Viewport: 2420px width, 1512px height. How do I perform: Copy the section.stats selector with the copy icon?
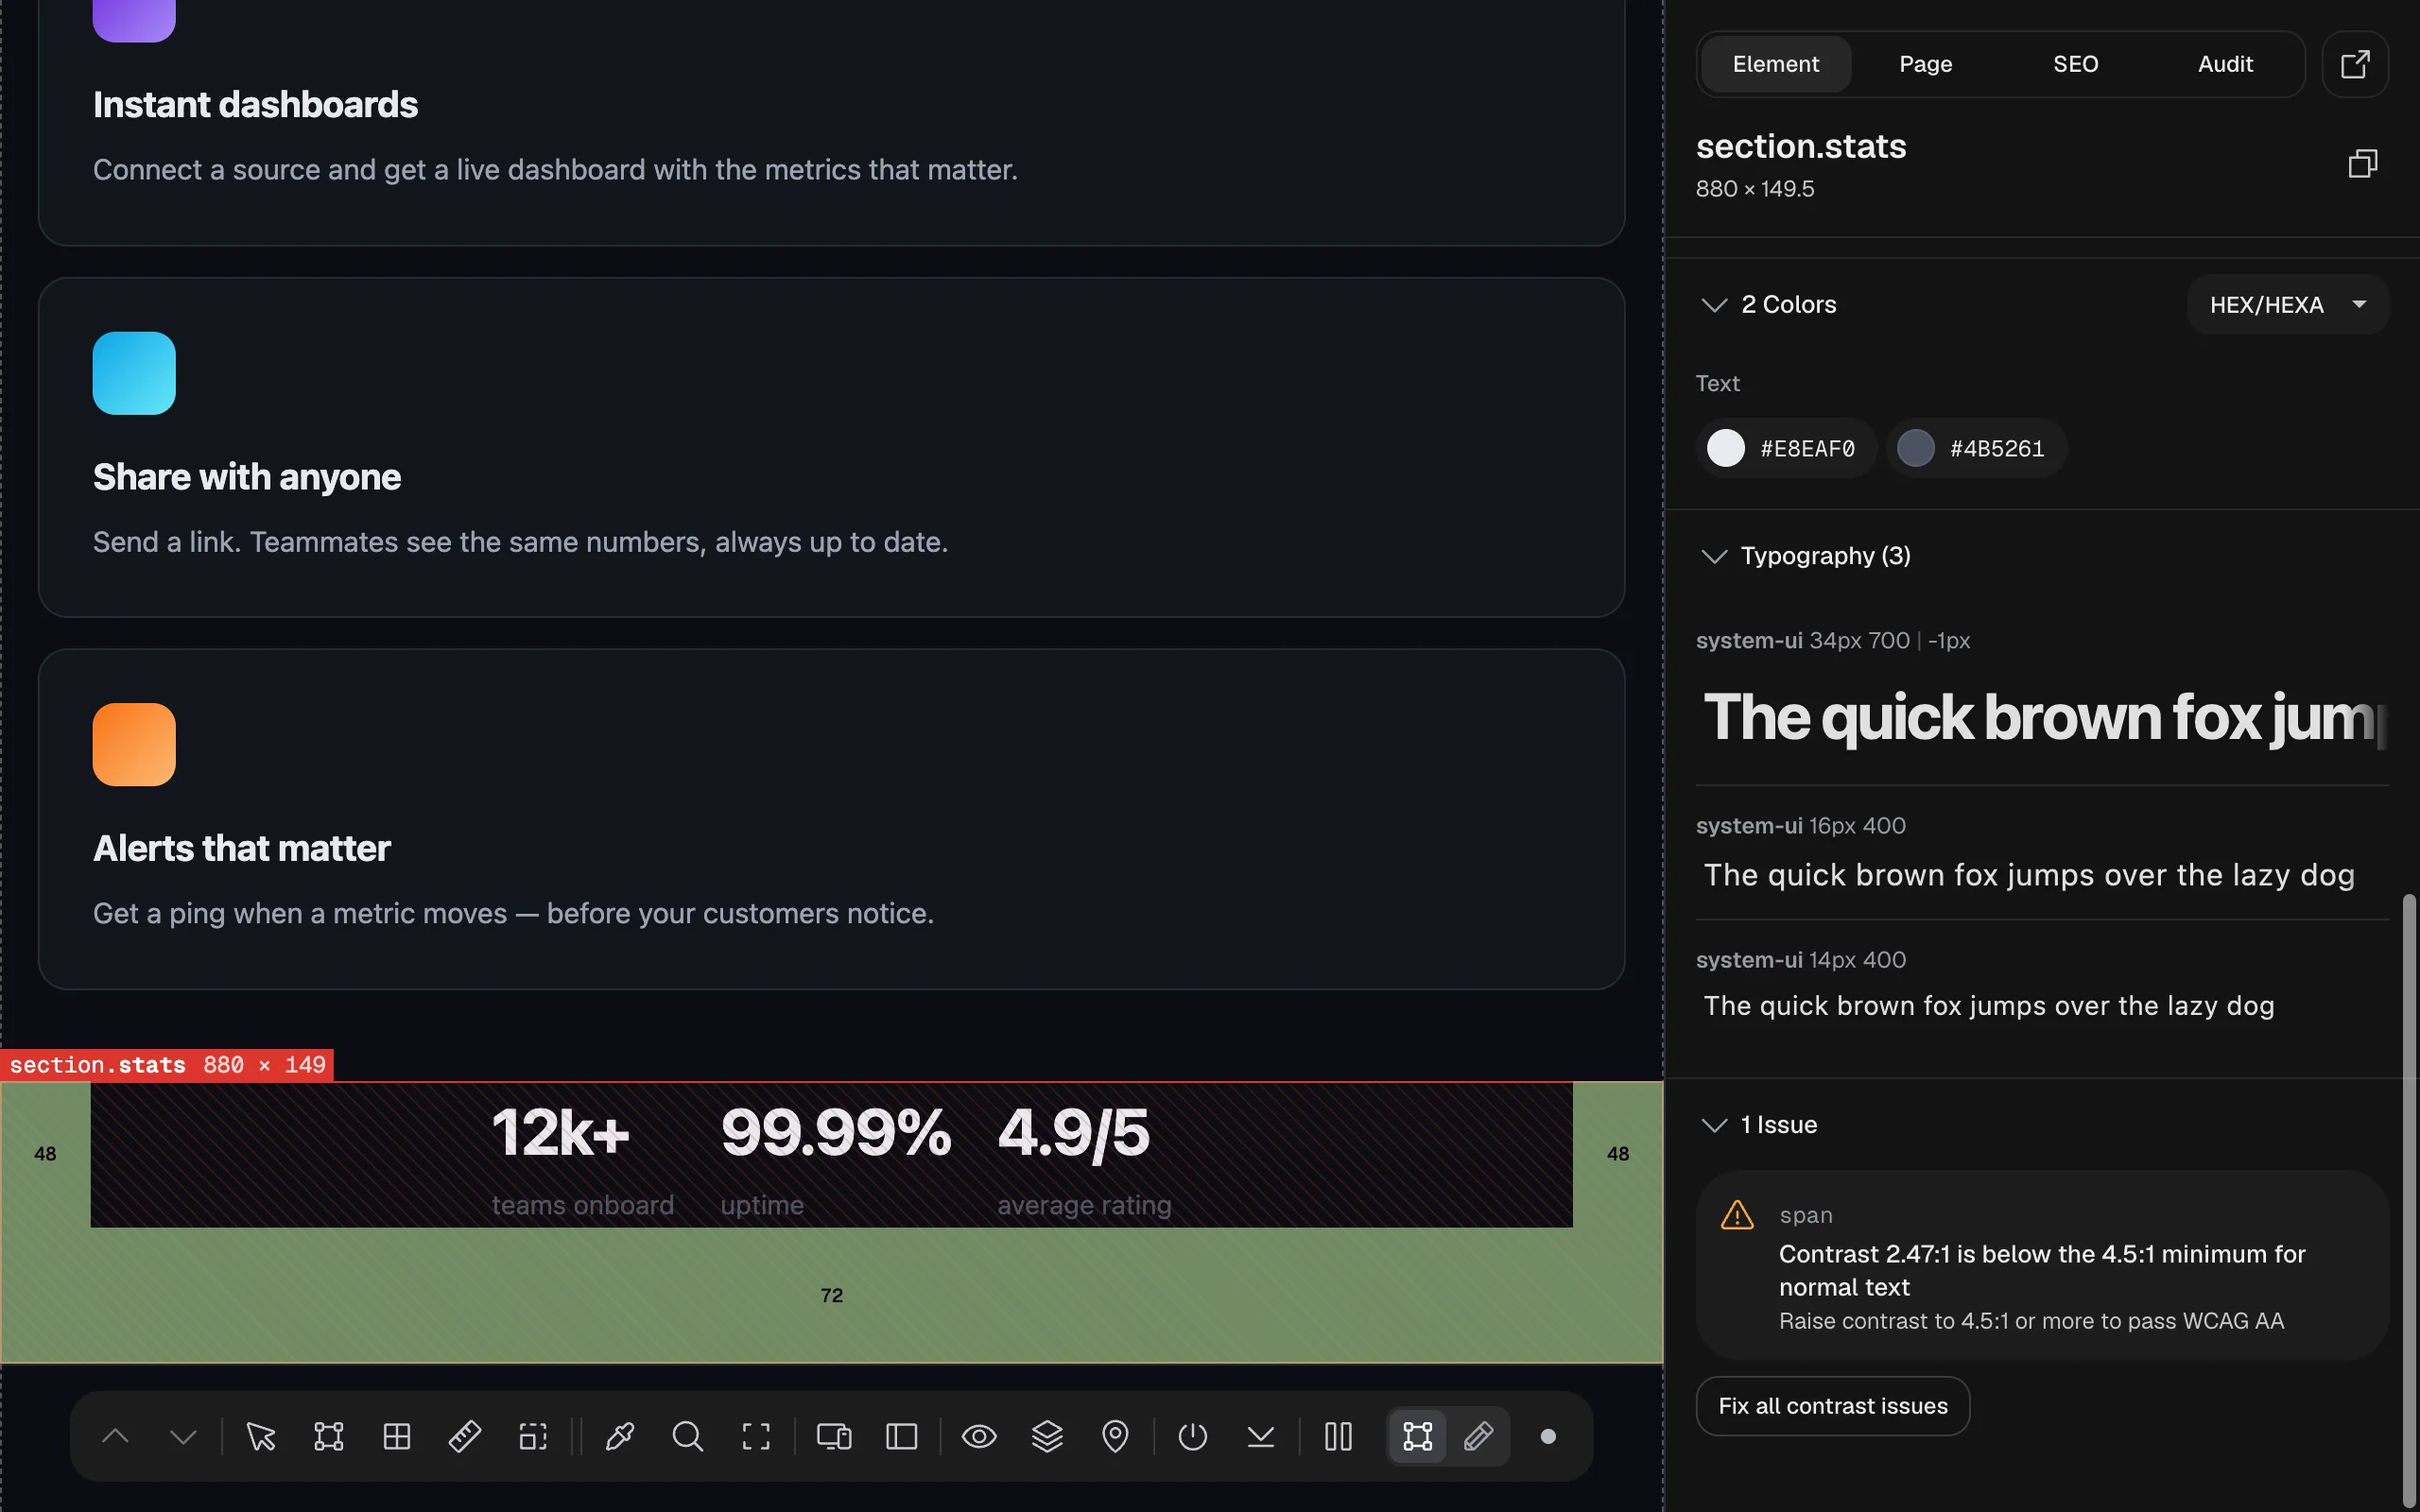[x=2362, y=163]
